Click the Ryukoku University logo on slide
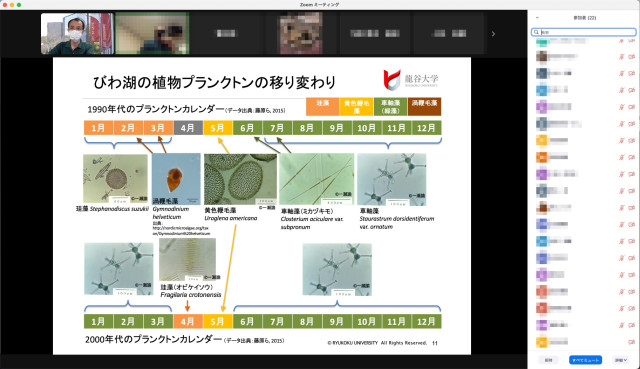Viewport: 640px width, 369px height. [x=411, y=80]
